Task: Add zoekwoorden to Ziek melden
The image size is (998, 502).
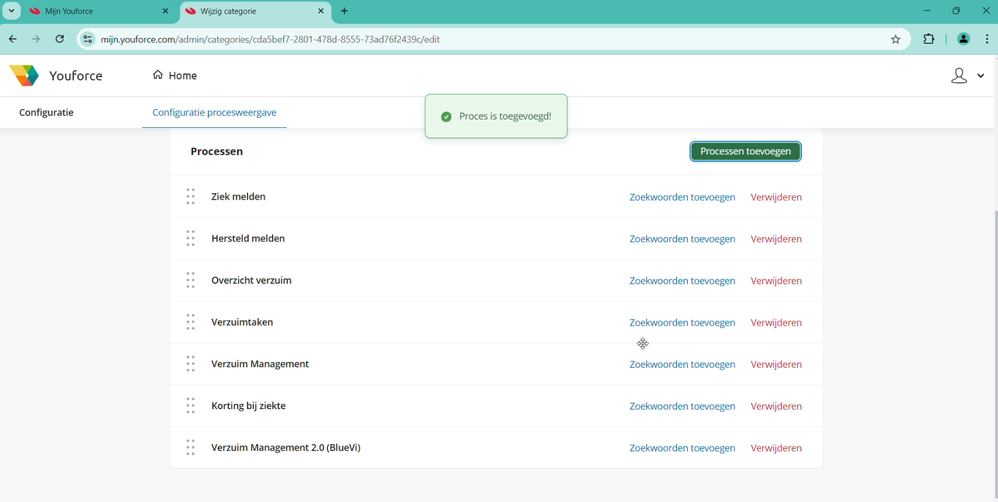Action: pos(682,197)
